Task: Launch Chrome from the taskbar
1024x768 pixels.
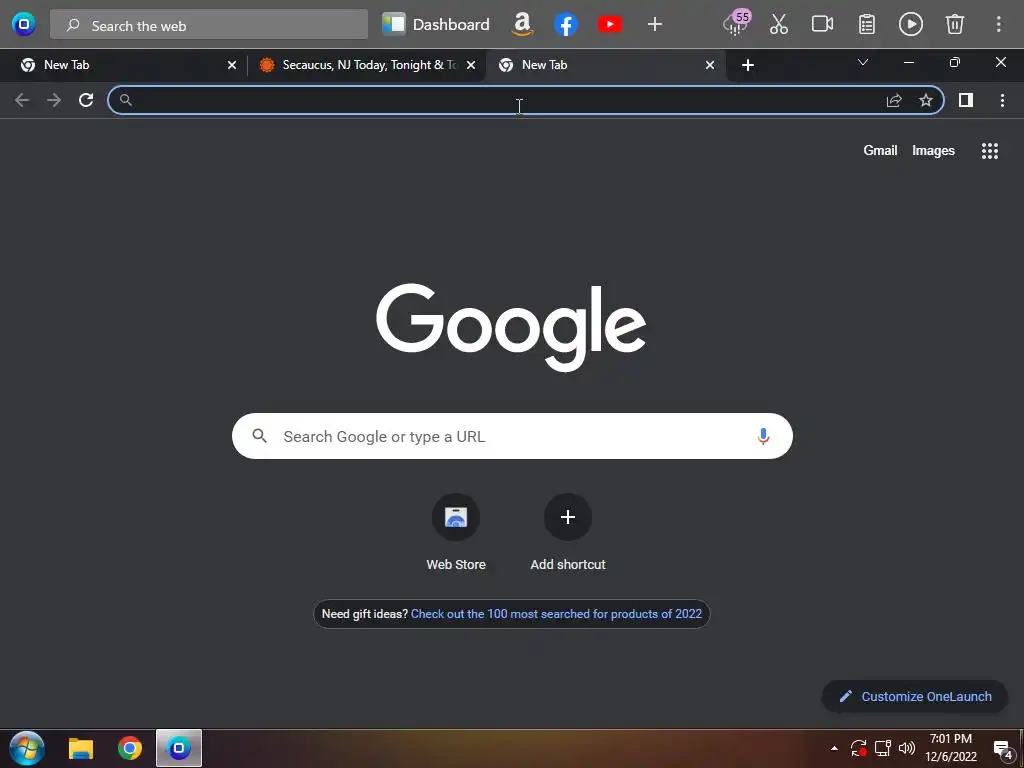Action: click(129, 748)
